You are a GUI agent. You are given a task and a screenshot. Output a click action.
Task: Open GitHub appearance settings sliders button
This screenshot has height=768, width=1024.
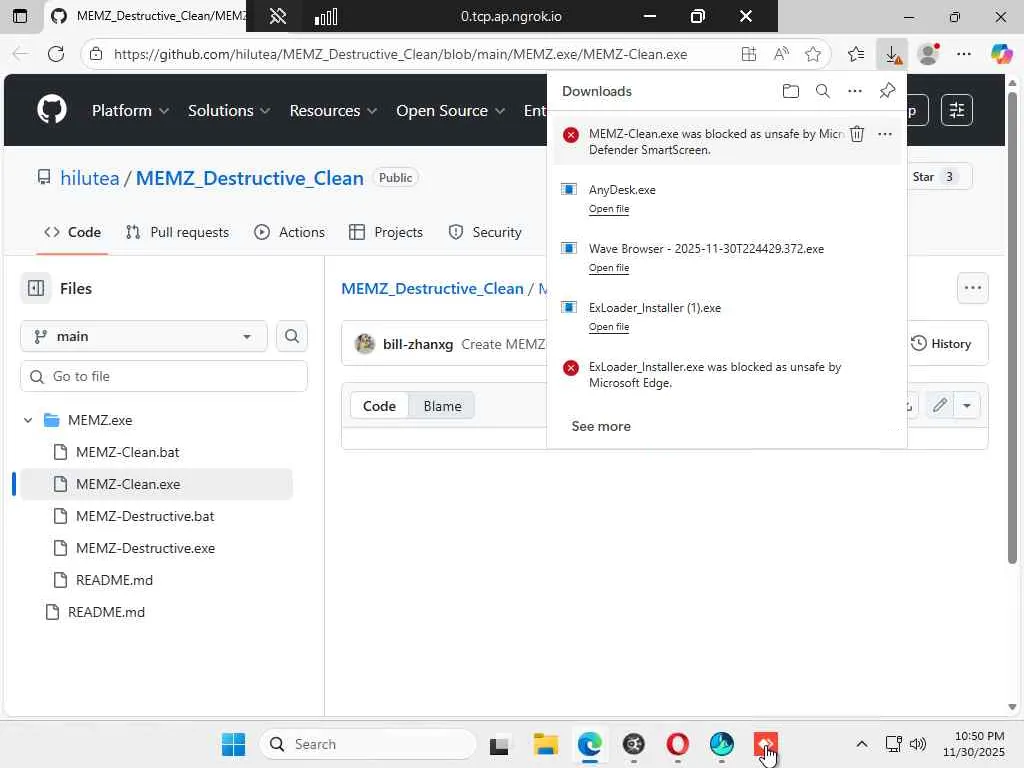coord(957,110)
